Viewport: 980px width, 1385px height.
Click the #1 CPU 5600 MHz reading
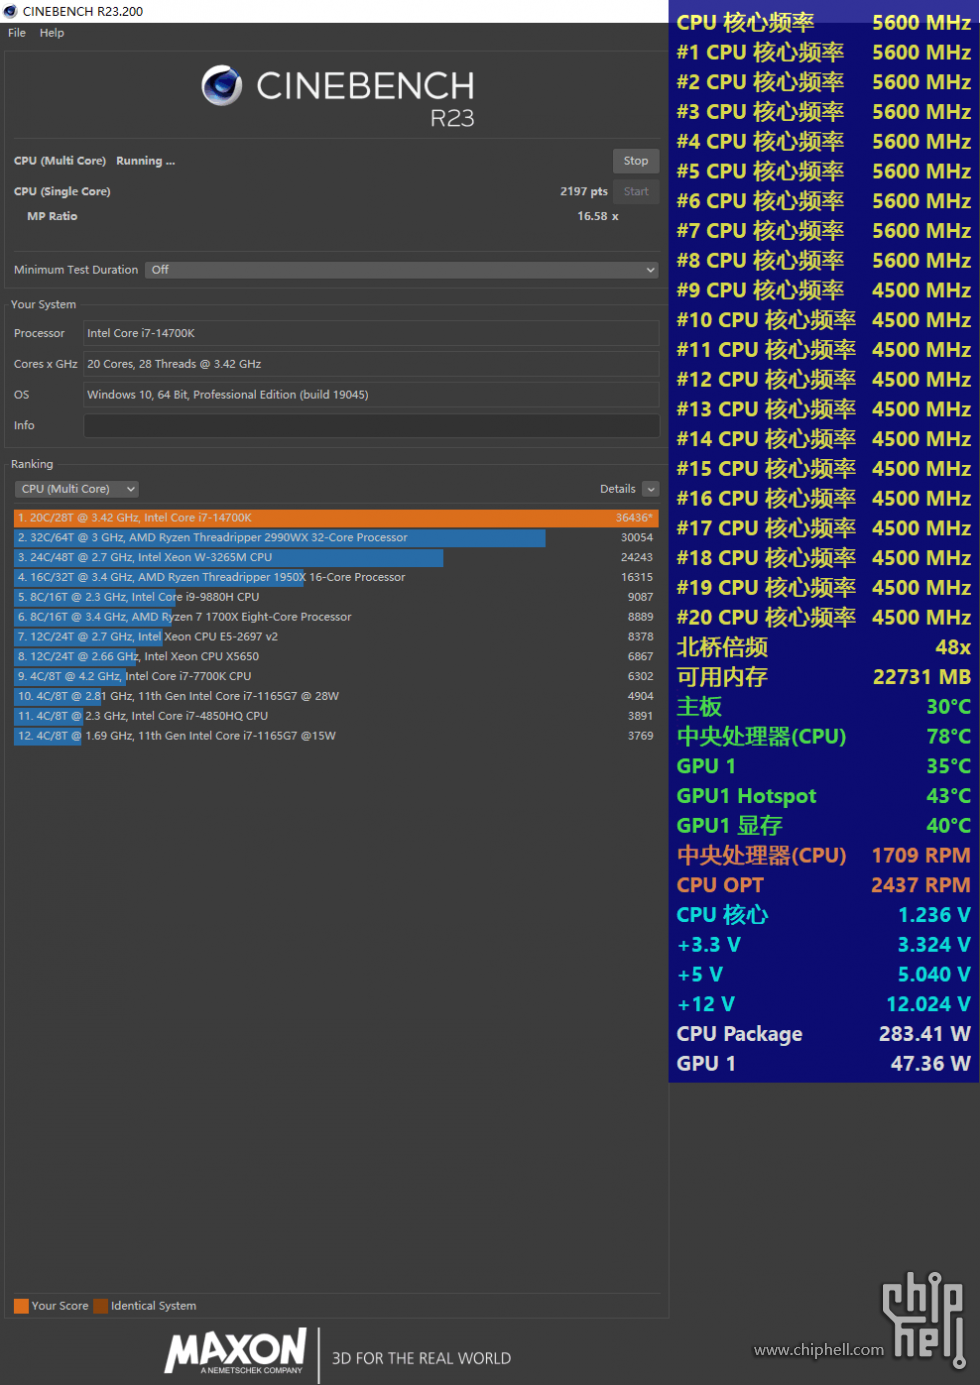(x=824, y=52)
